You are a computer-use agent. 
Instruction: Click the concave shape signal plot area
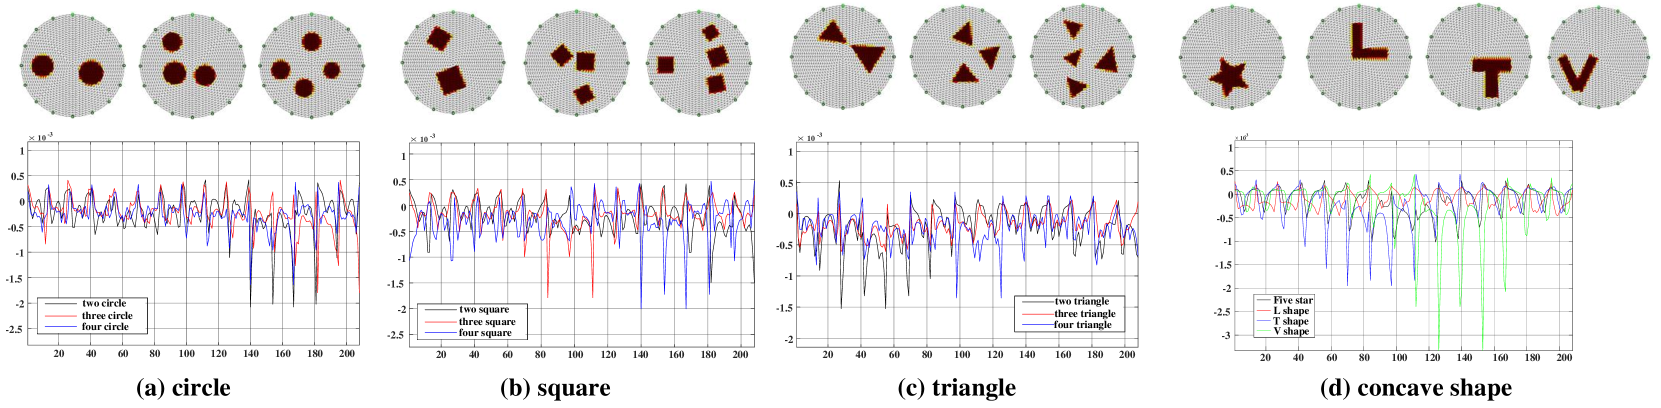click(1403, 247)
